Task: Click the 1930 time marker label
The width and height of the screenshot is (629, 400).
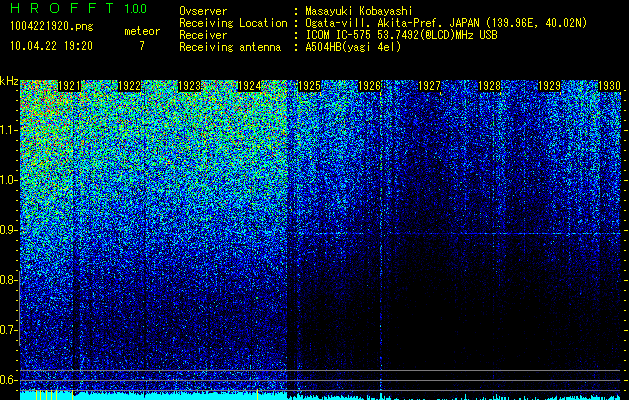Action: (x=609, y=86)
